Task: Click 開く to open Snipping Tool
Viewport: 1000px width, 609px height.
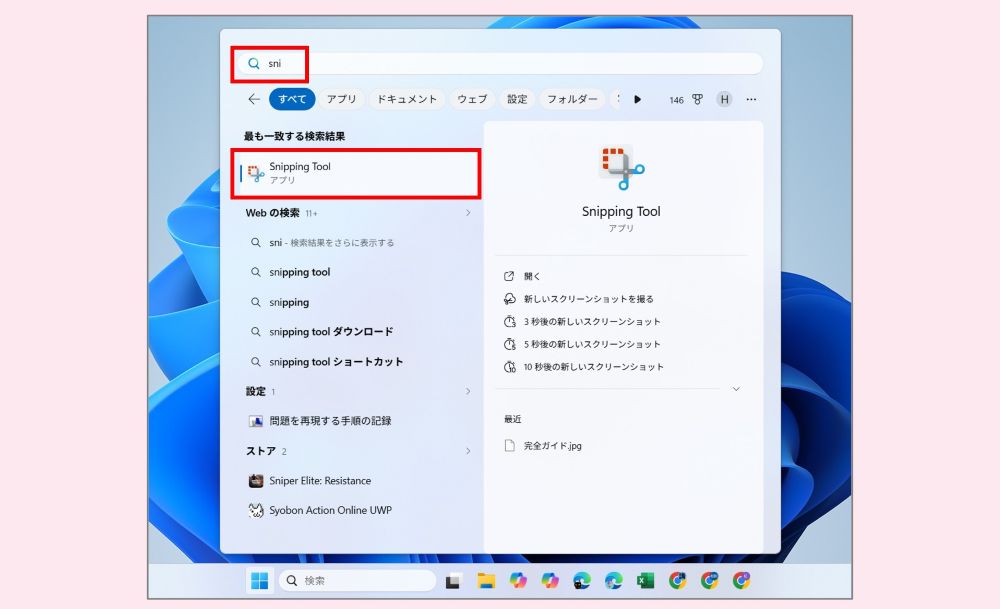Action: tap(532, 276)
